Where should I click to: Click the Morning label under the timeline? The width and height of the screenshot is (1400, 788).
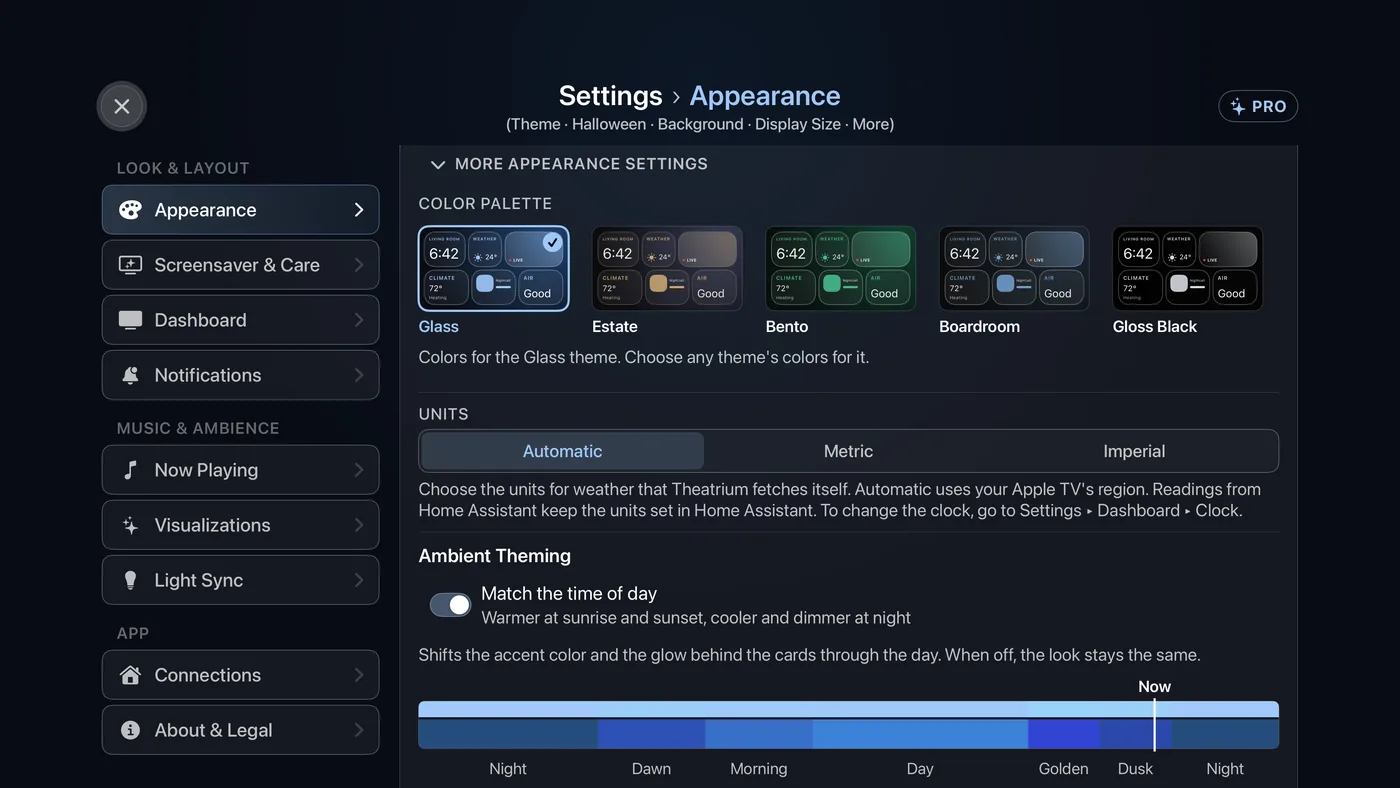[x=758, y=769]
